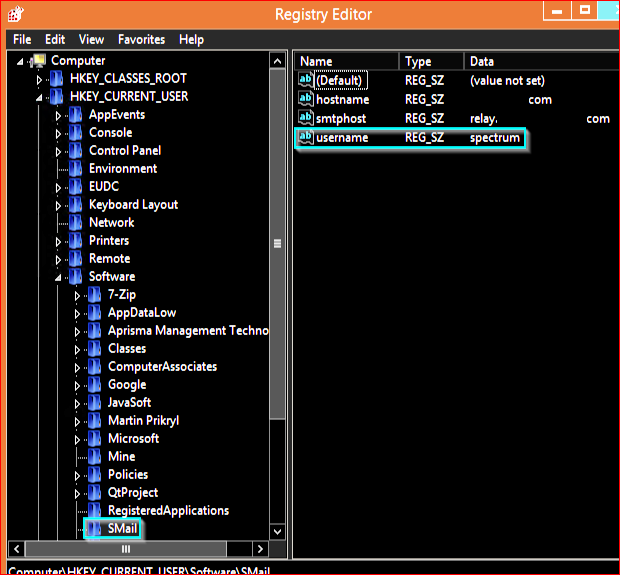Select the Control Panel registry key
This screenshot has height=575, width=620.
[125, 151]
